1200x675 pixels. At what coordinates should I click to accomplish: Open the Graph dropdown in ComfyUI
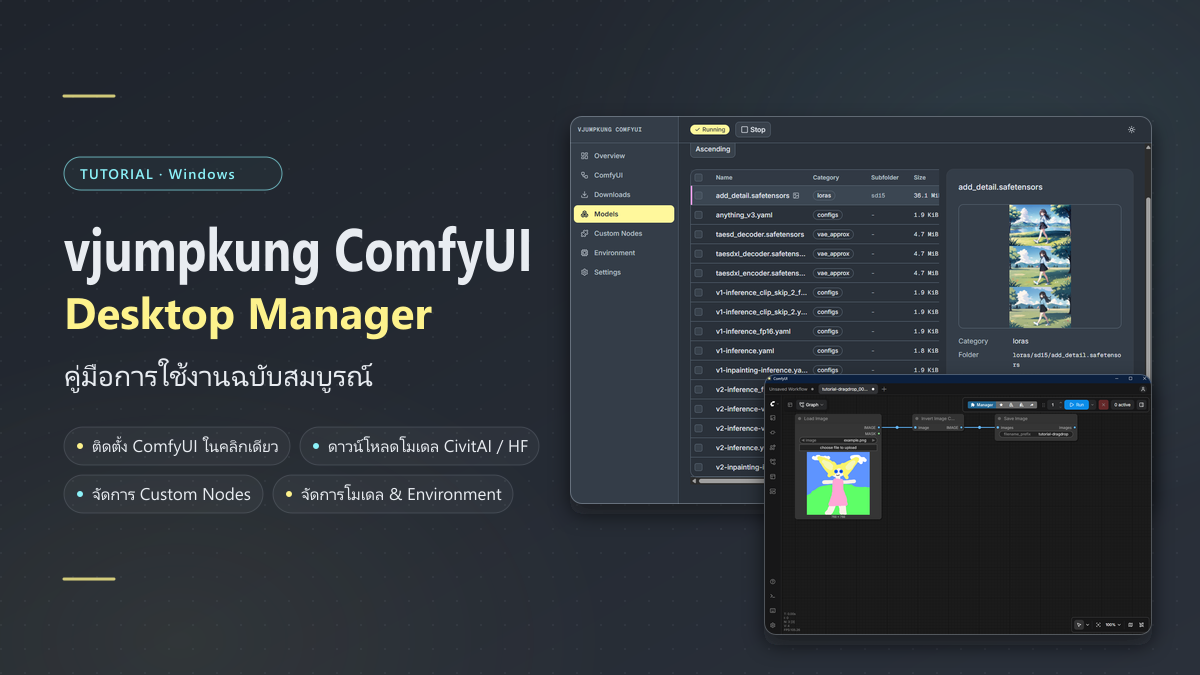(x=811, y=404)
